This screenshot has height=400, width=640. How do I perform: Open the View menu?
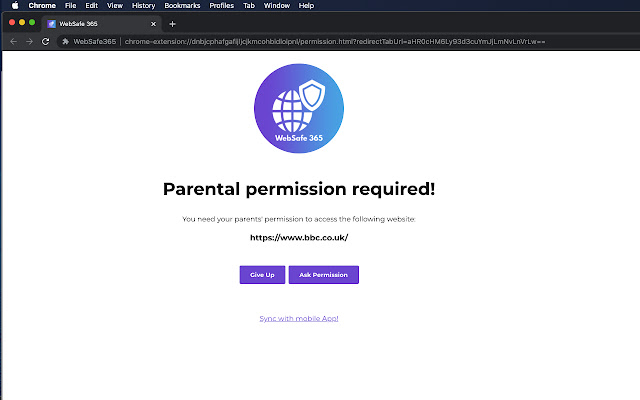115,5
